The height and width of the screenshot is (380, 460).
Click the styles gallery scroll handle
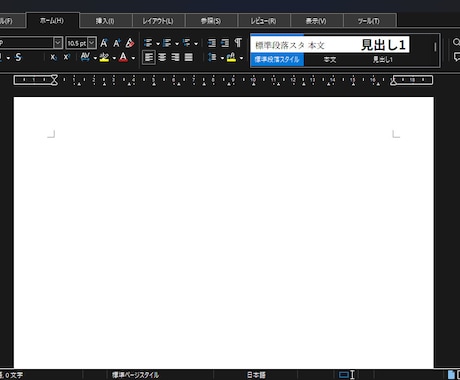tap(435, 47)
